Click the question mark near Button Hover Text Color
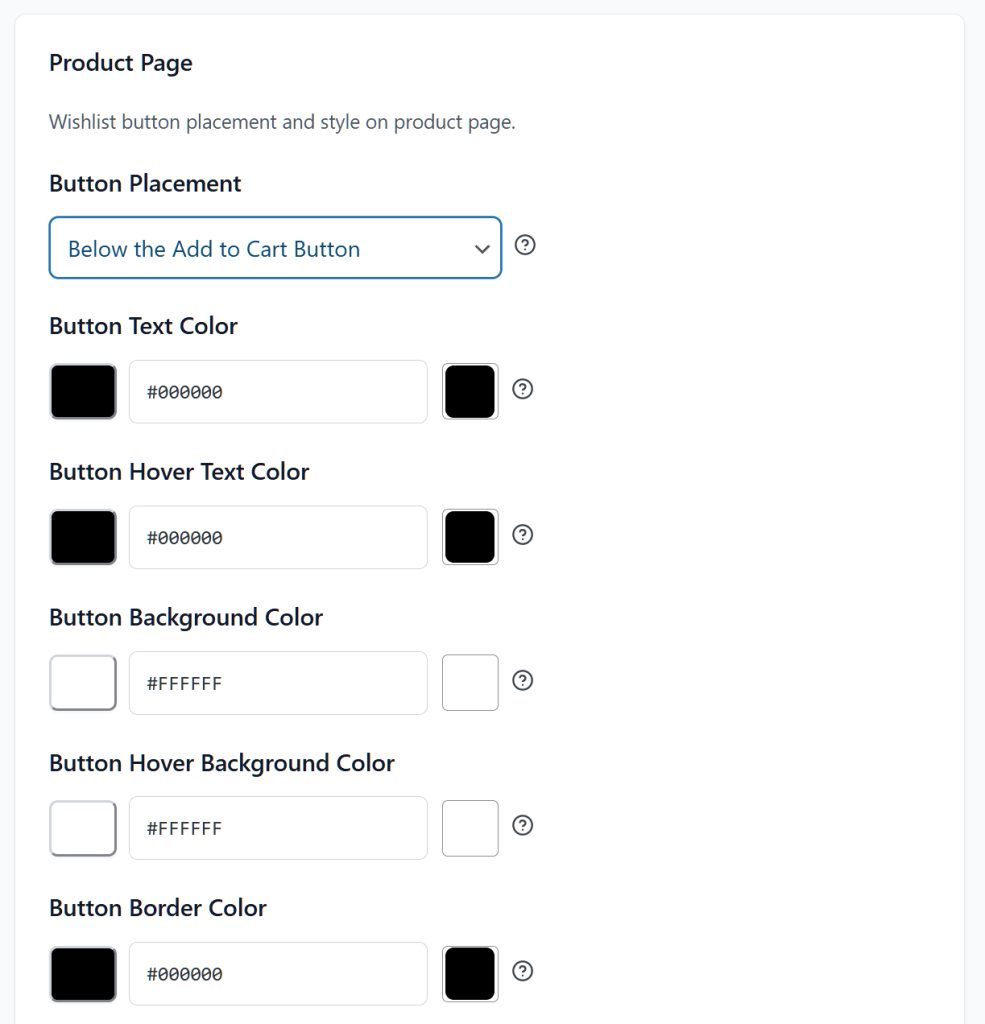 click(522, 535)
